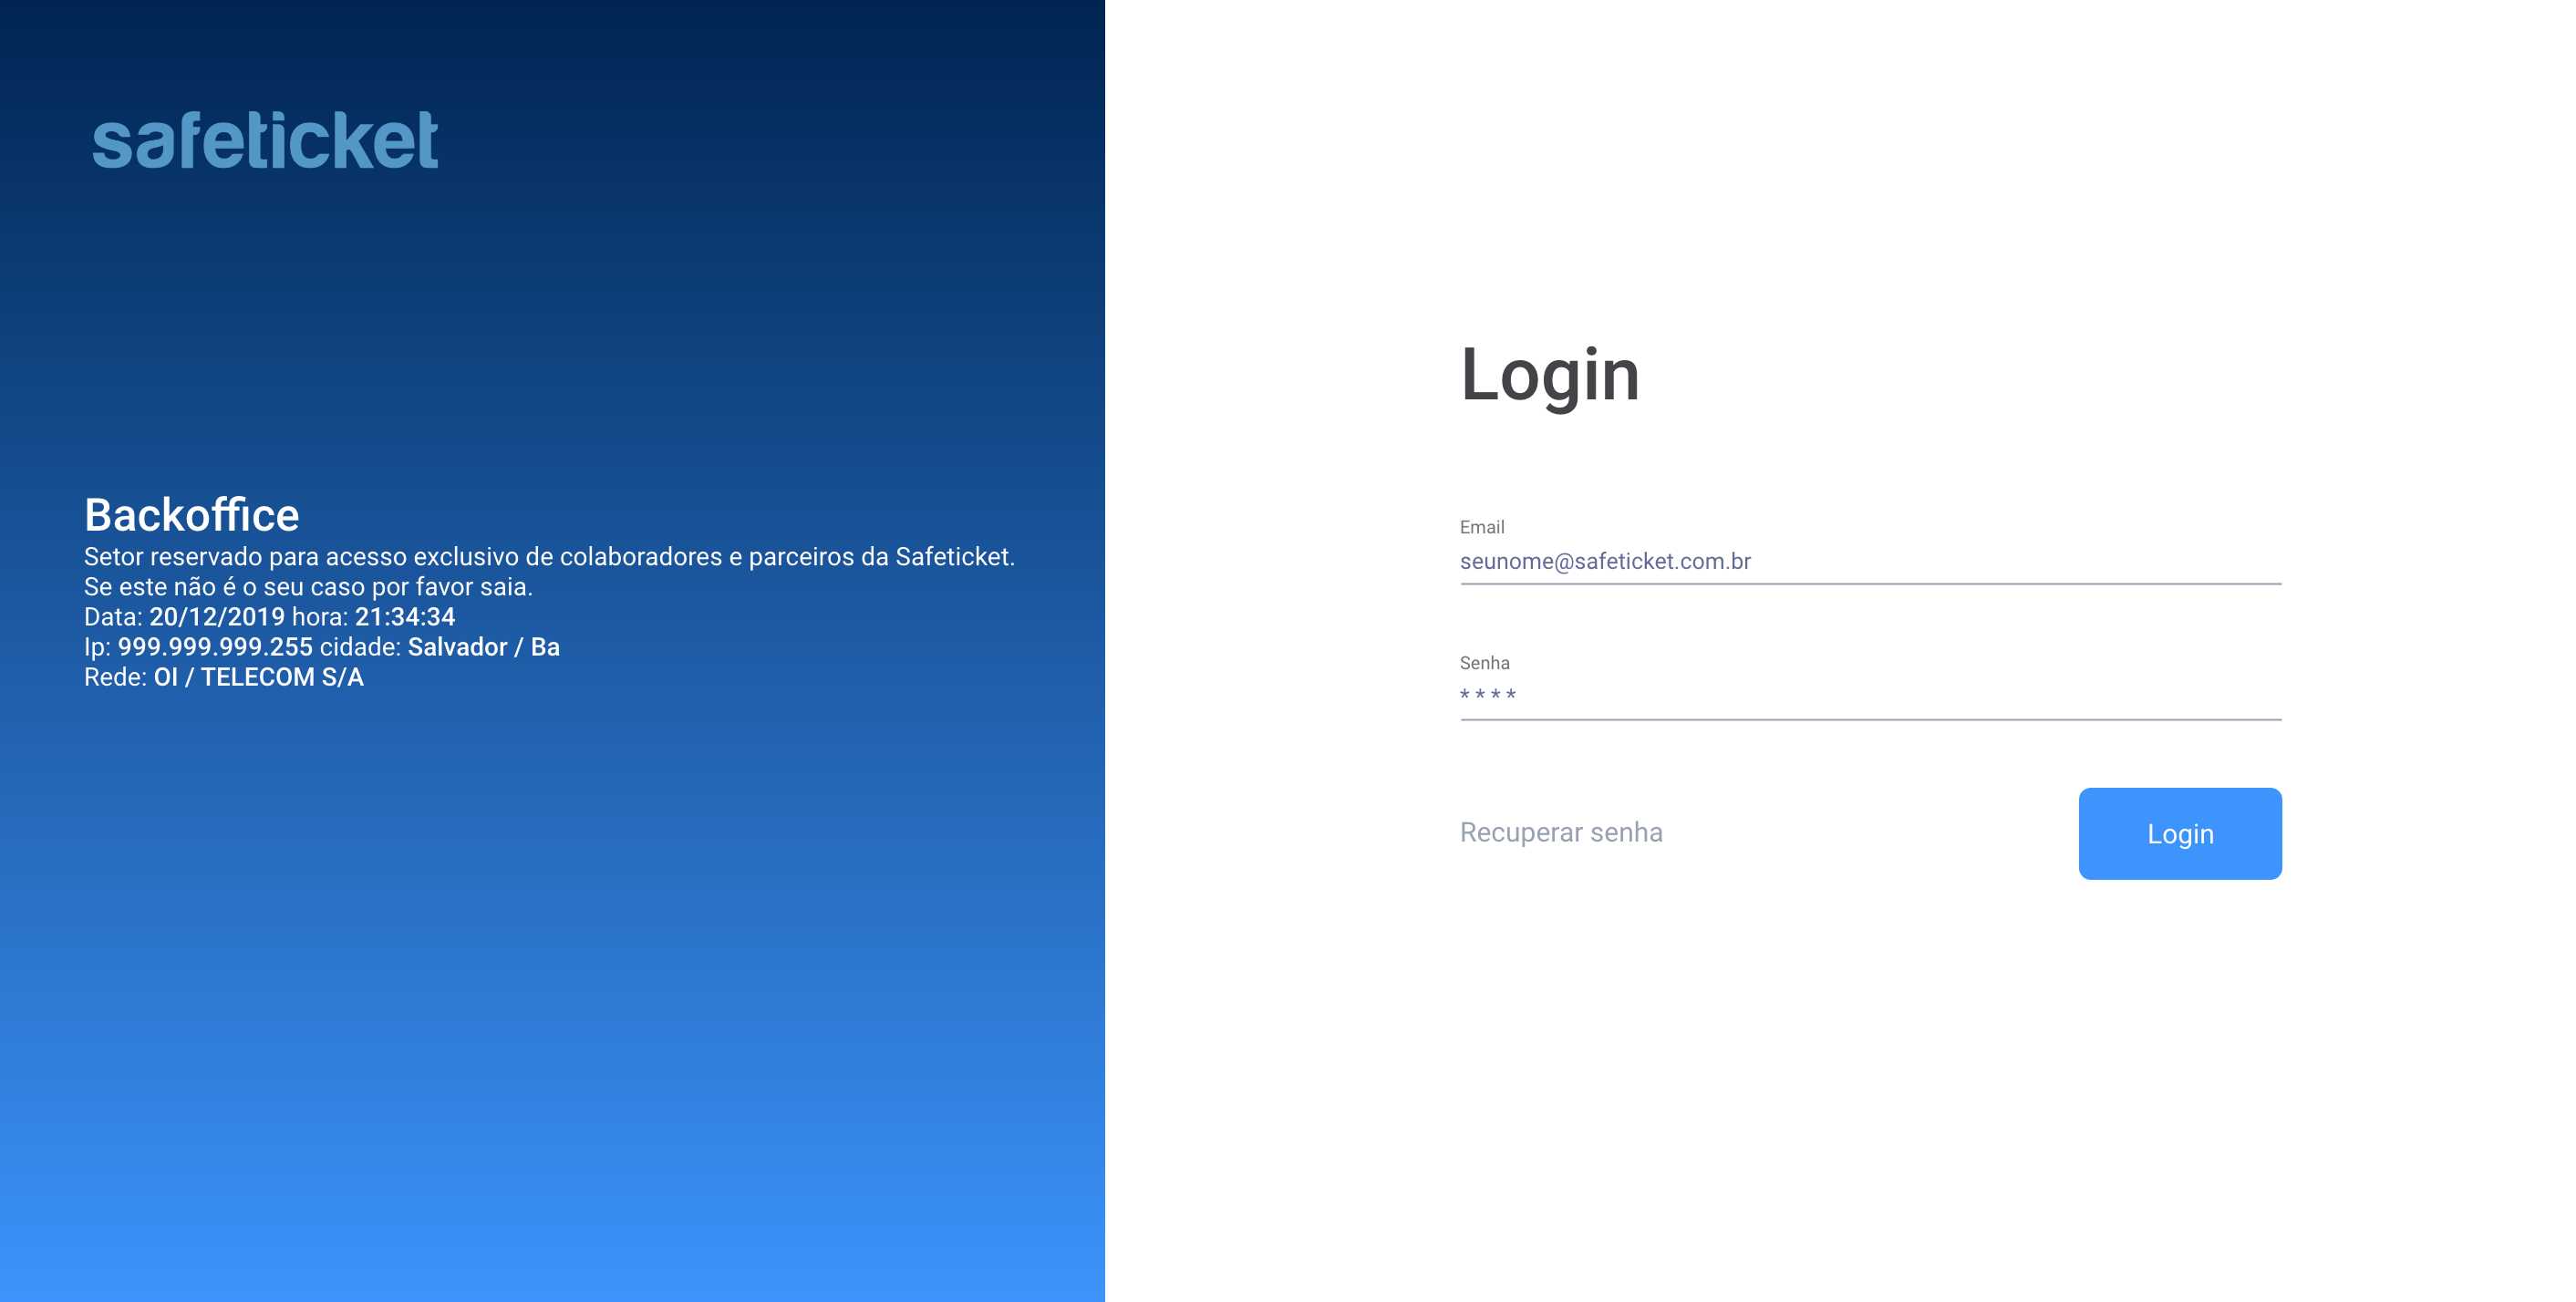This screenshot has width=2576, height=1302.
Task: Click the city Salvador / Ba
Action: [484, 647]
